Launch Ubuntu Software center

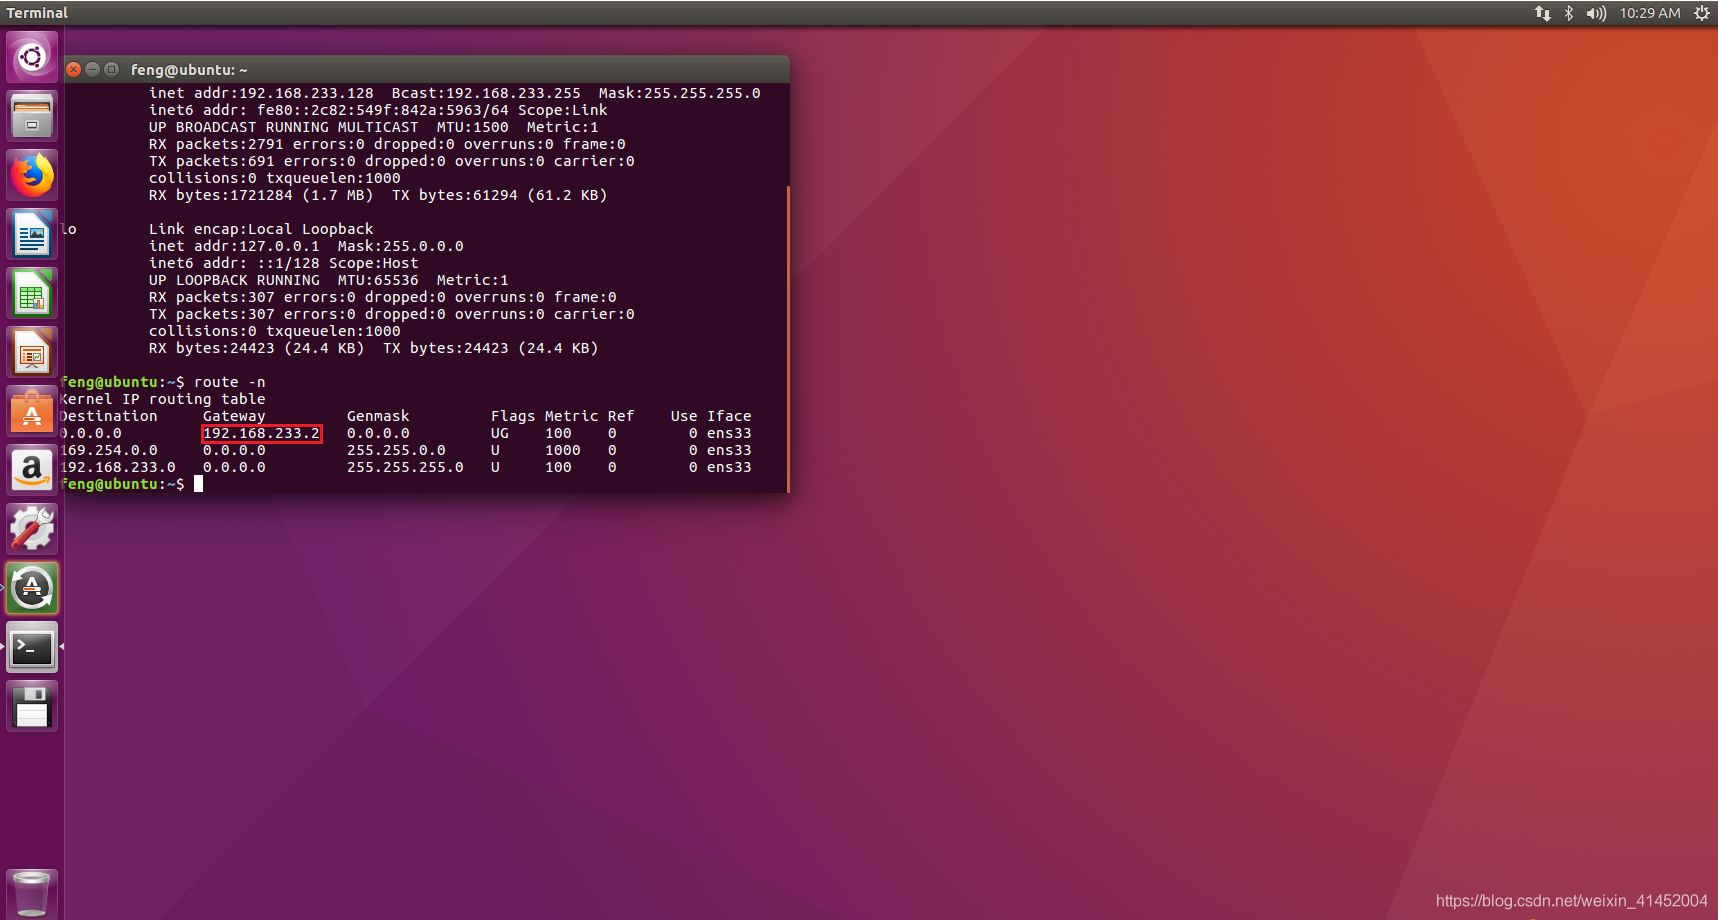[x=32, y=412]
